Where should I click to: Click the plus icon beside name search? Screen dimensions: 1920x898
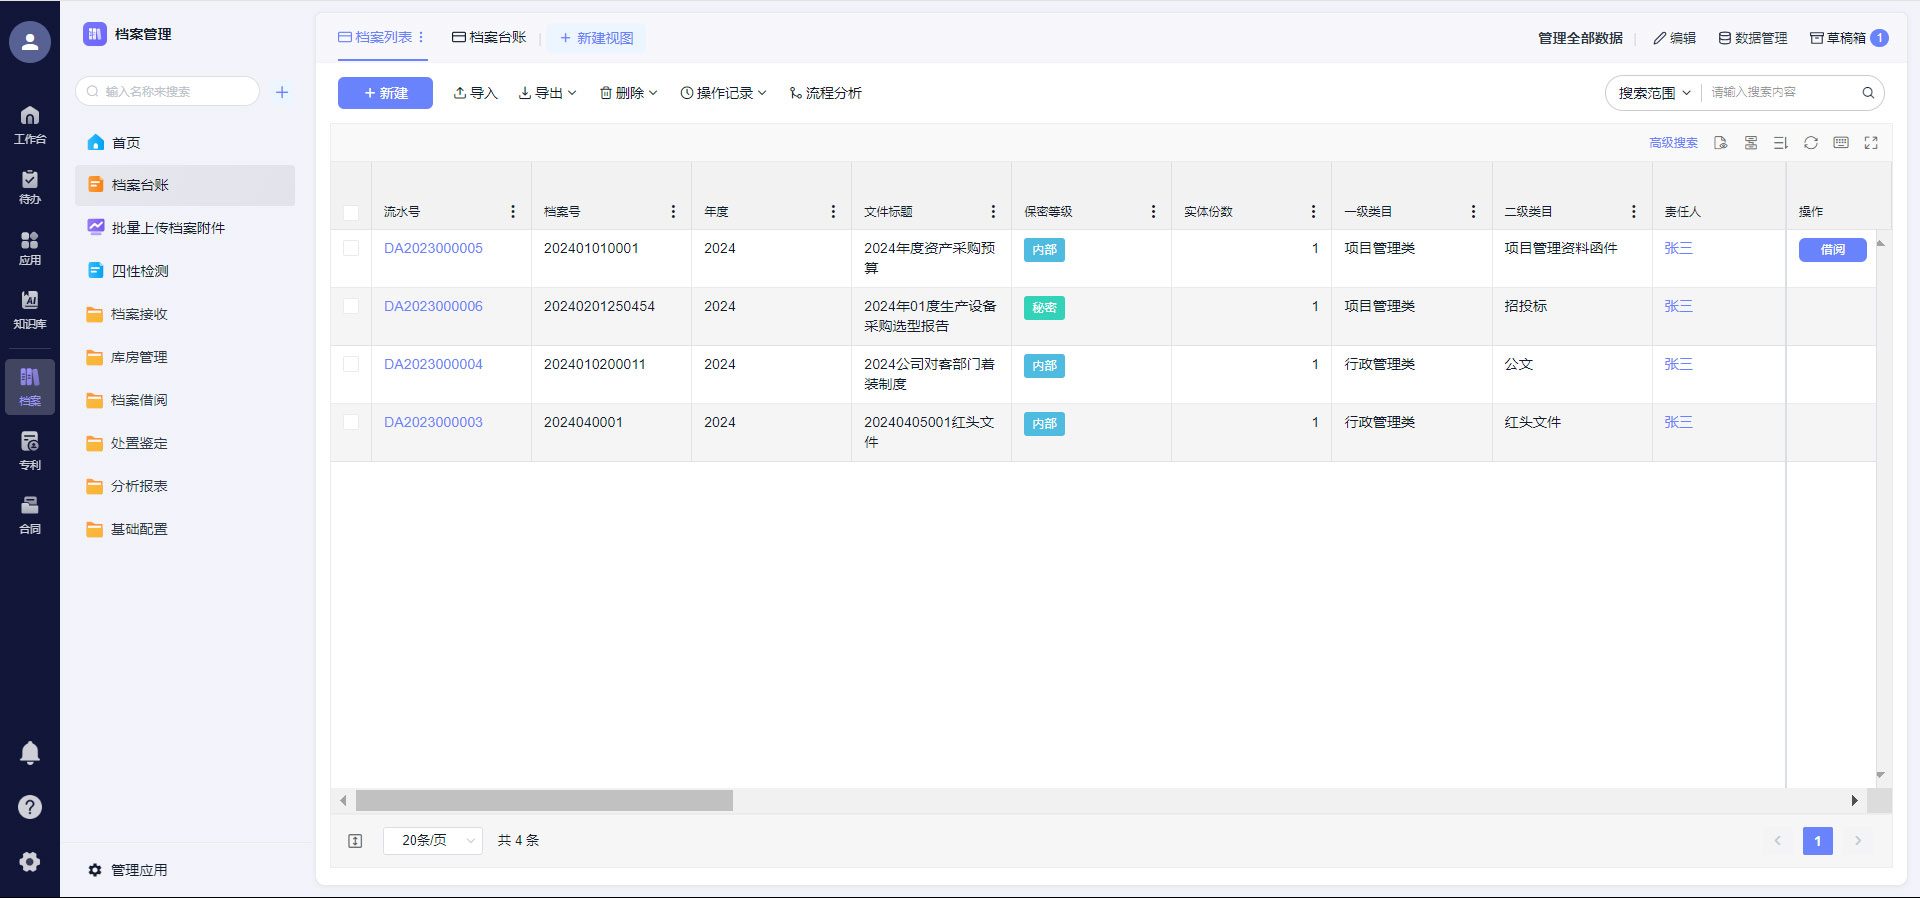pos(282,92)
